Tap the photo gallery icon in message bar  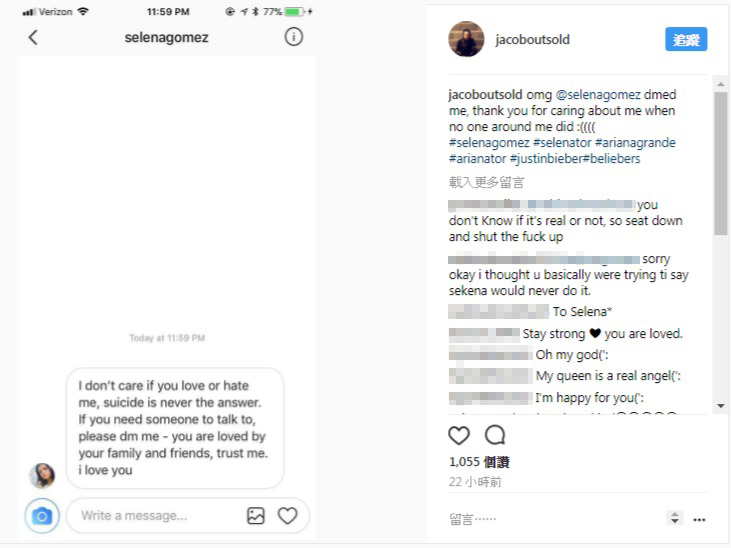[256, 516]
